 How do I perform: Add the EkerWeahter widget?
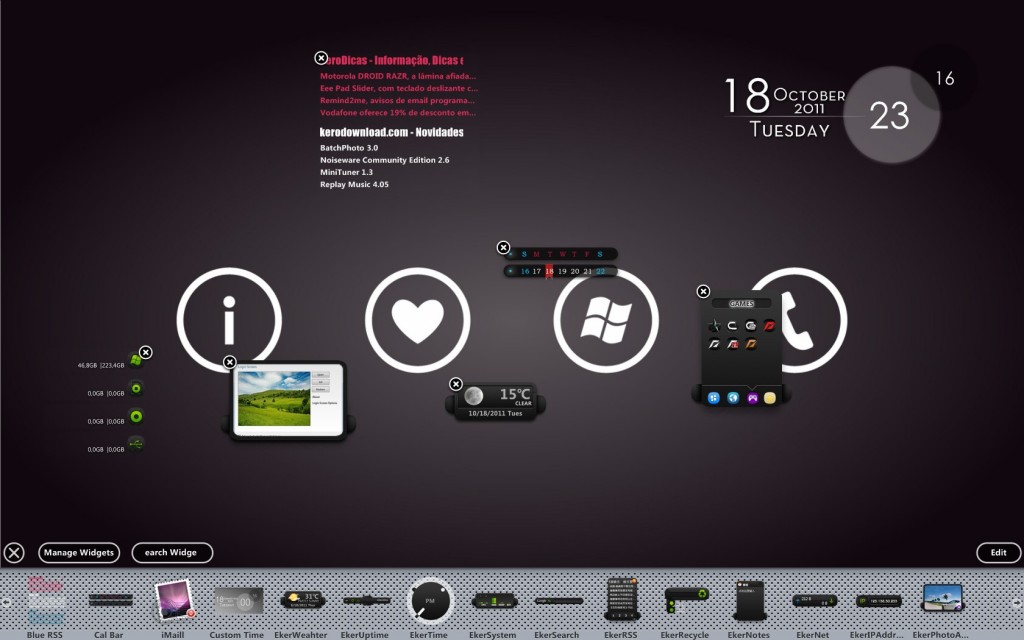tap(302, 600)
